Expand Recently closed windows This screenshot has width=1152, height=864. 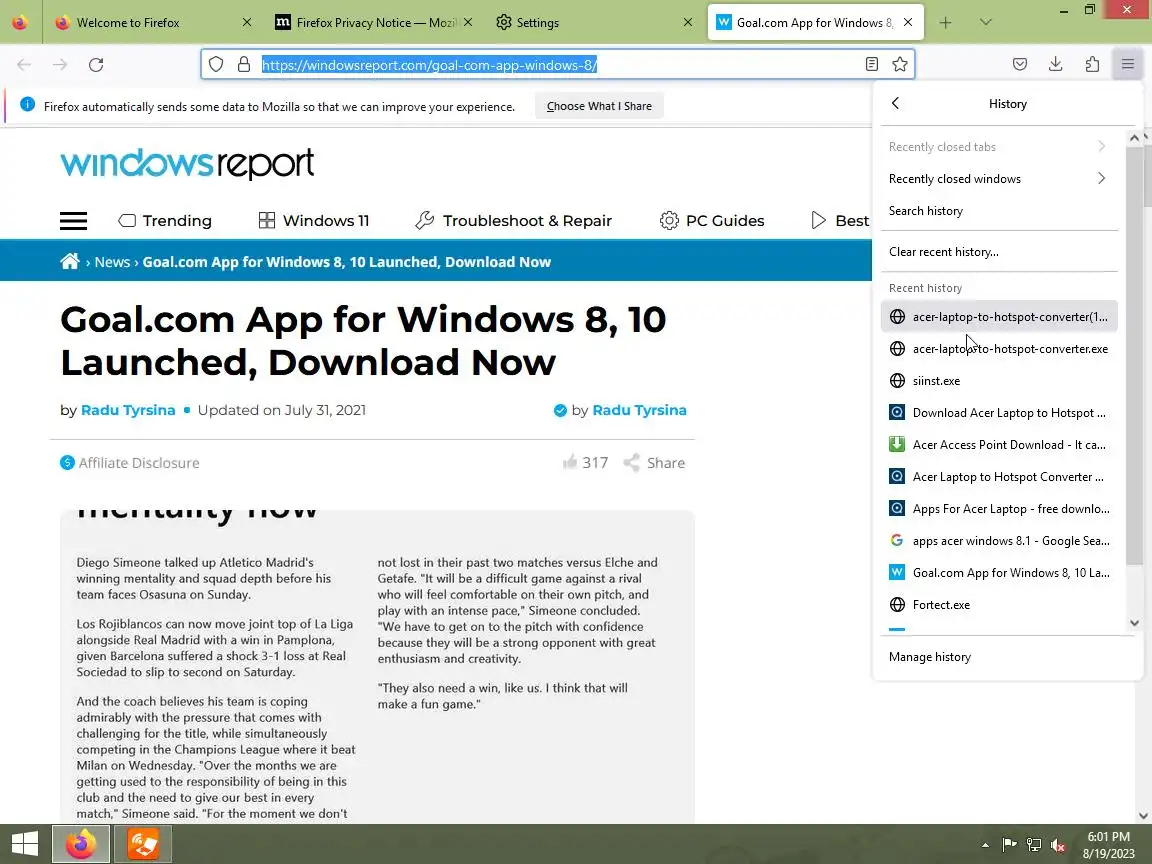pyautogui.click(x=999, y=179)
